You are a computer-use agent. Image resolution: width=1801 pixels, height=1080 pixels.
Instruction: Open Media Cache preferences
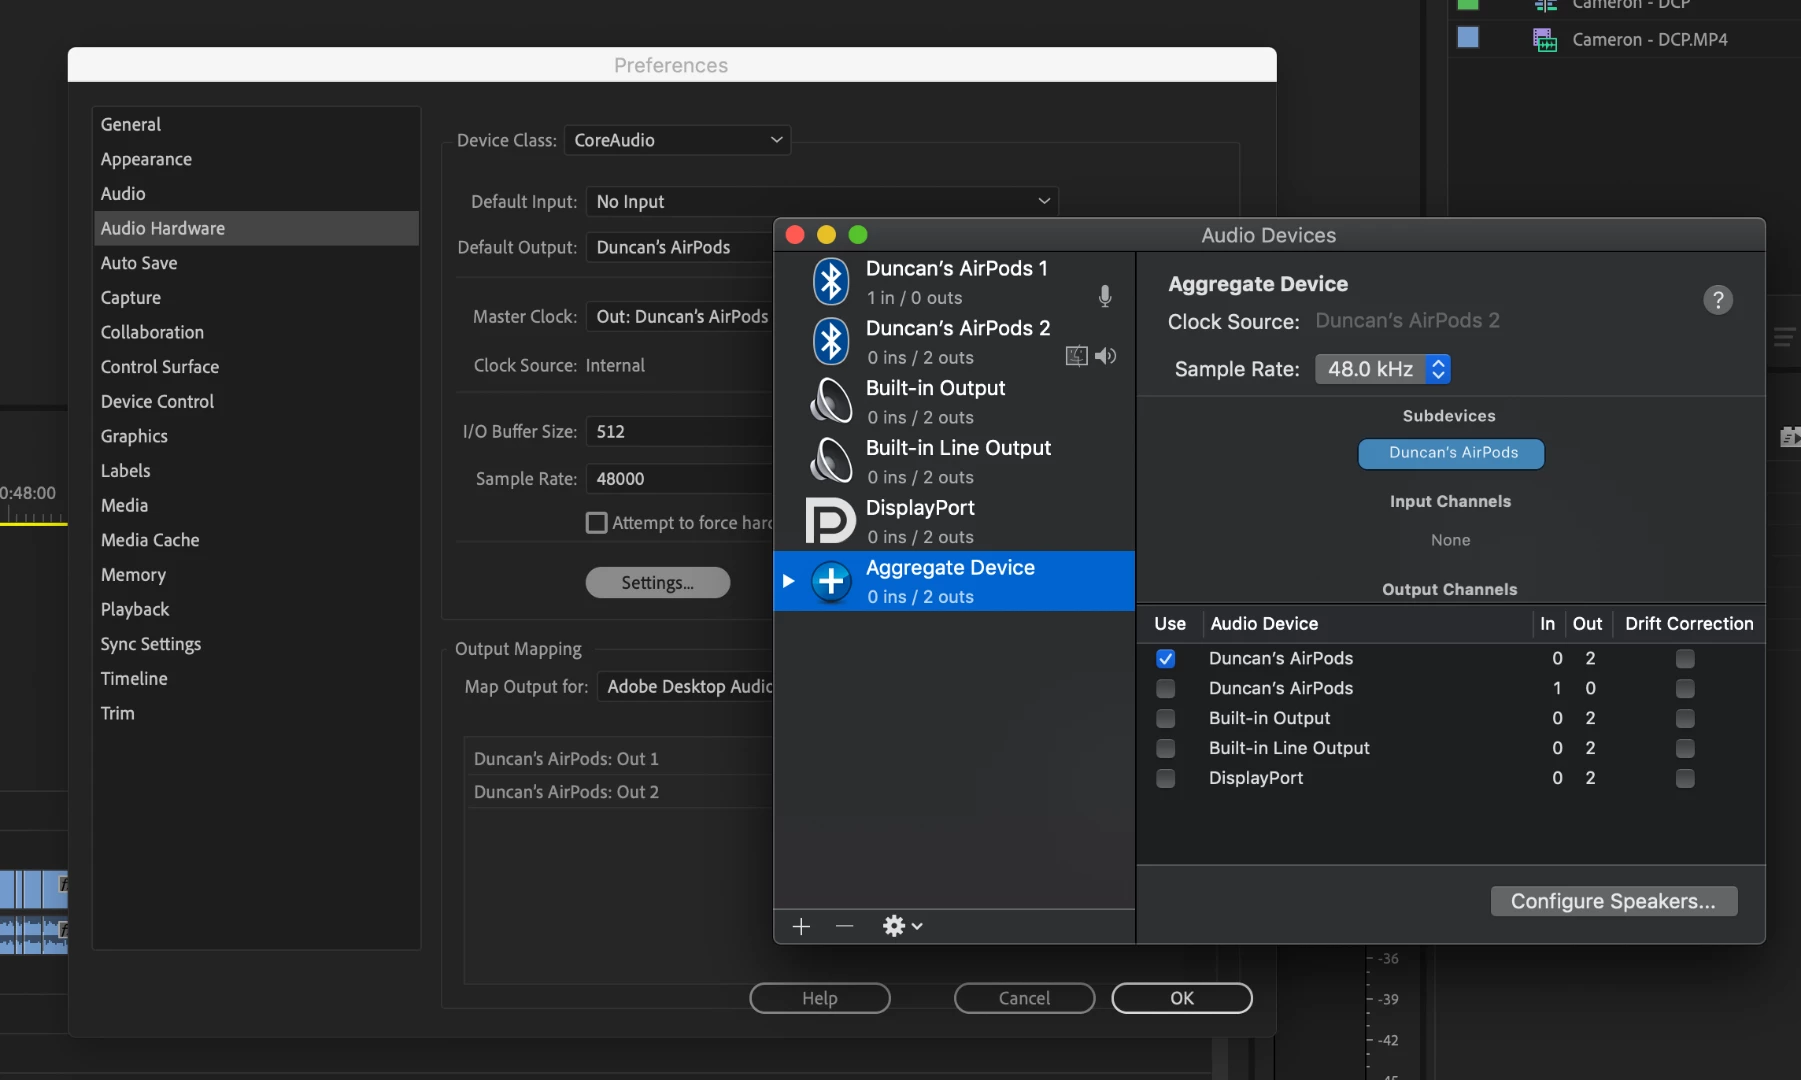256,540
